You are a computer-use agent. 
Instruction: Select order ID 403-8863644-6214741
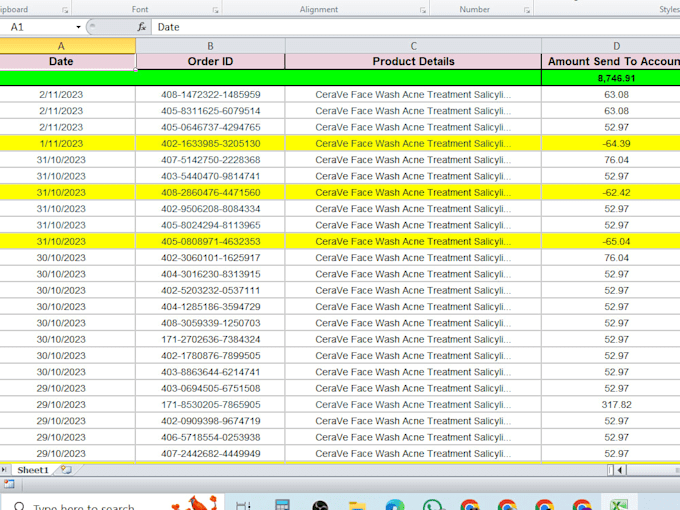(x=210, y=372)
